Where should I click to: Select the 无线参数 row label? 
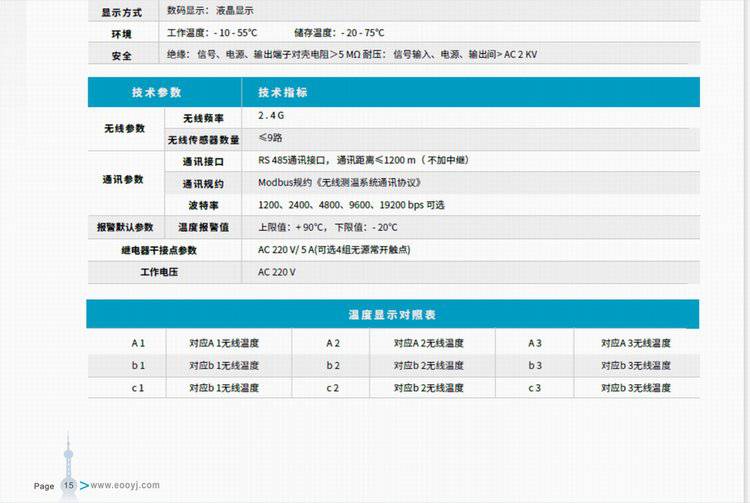tap(125, 129)
